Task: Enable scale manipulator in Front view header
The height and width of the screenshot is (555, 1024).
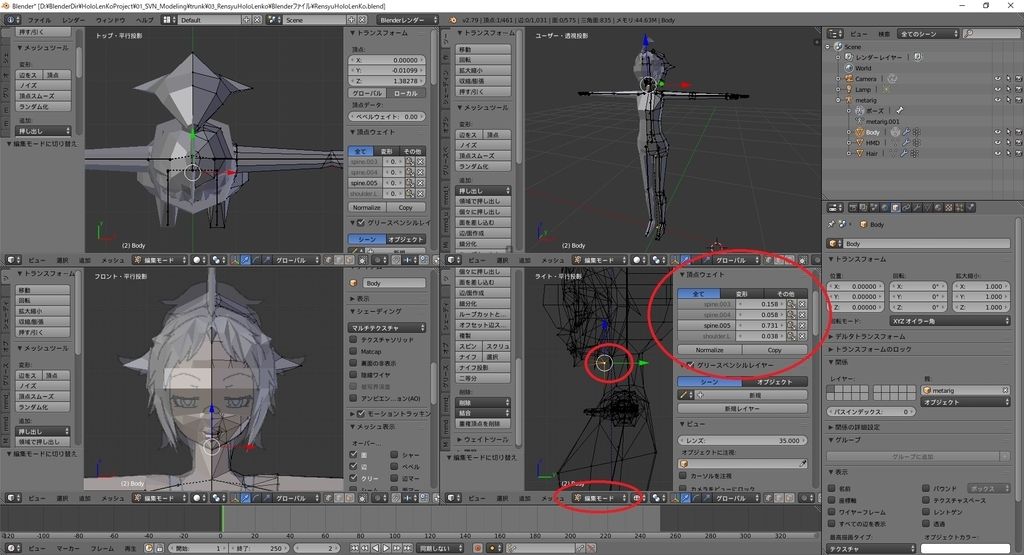Action: point(266,498)
